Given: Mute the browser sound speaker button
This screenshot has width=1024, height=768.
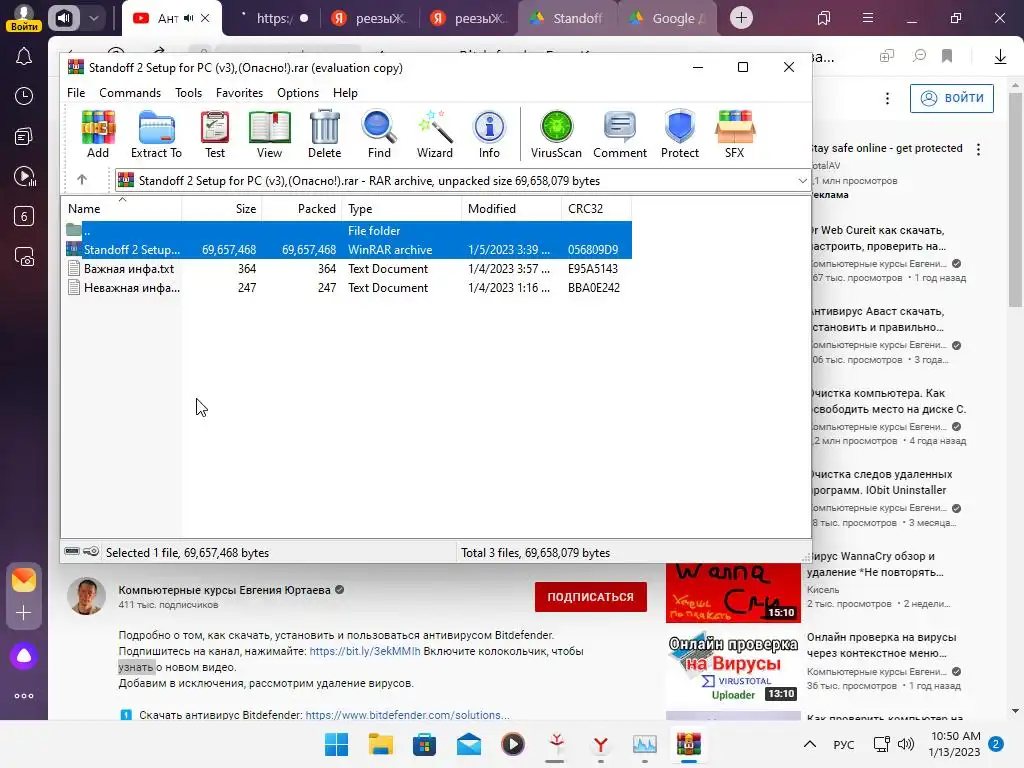Looking at the screenshot, I should pos(63,18).
